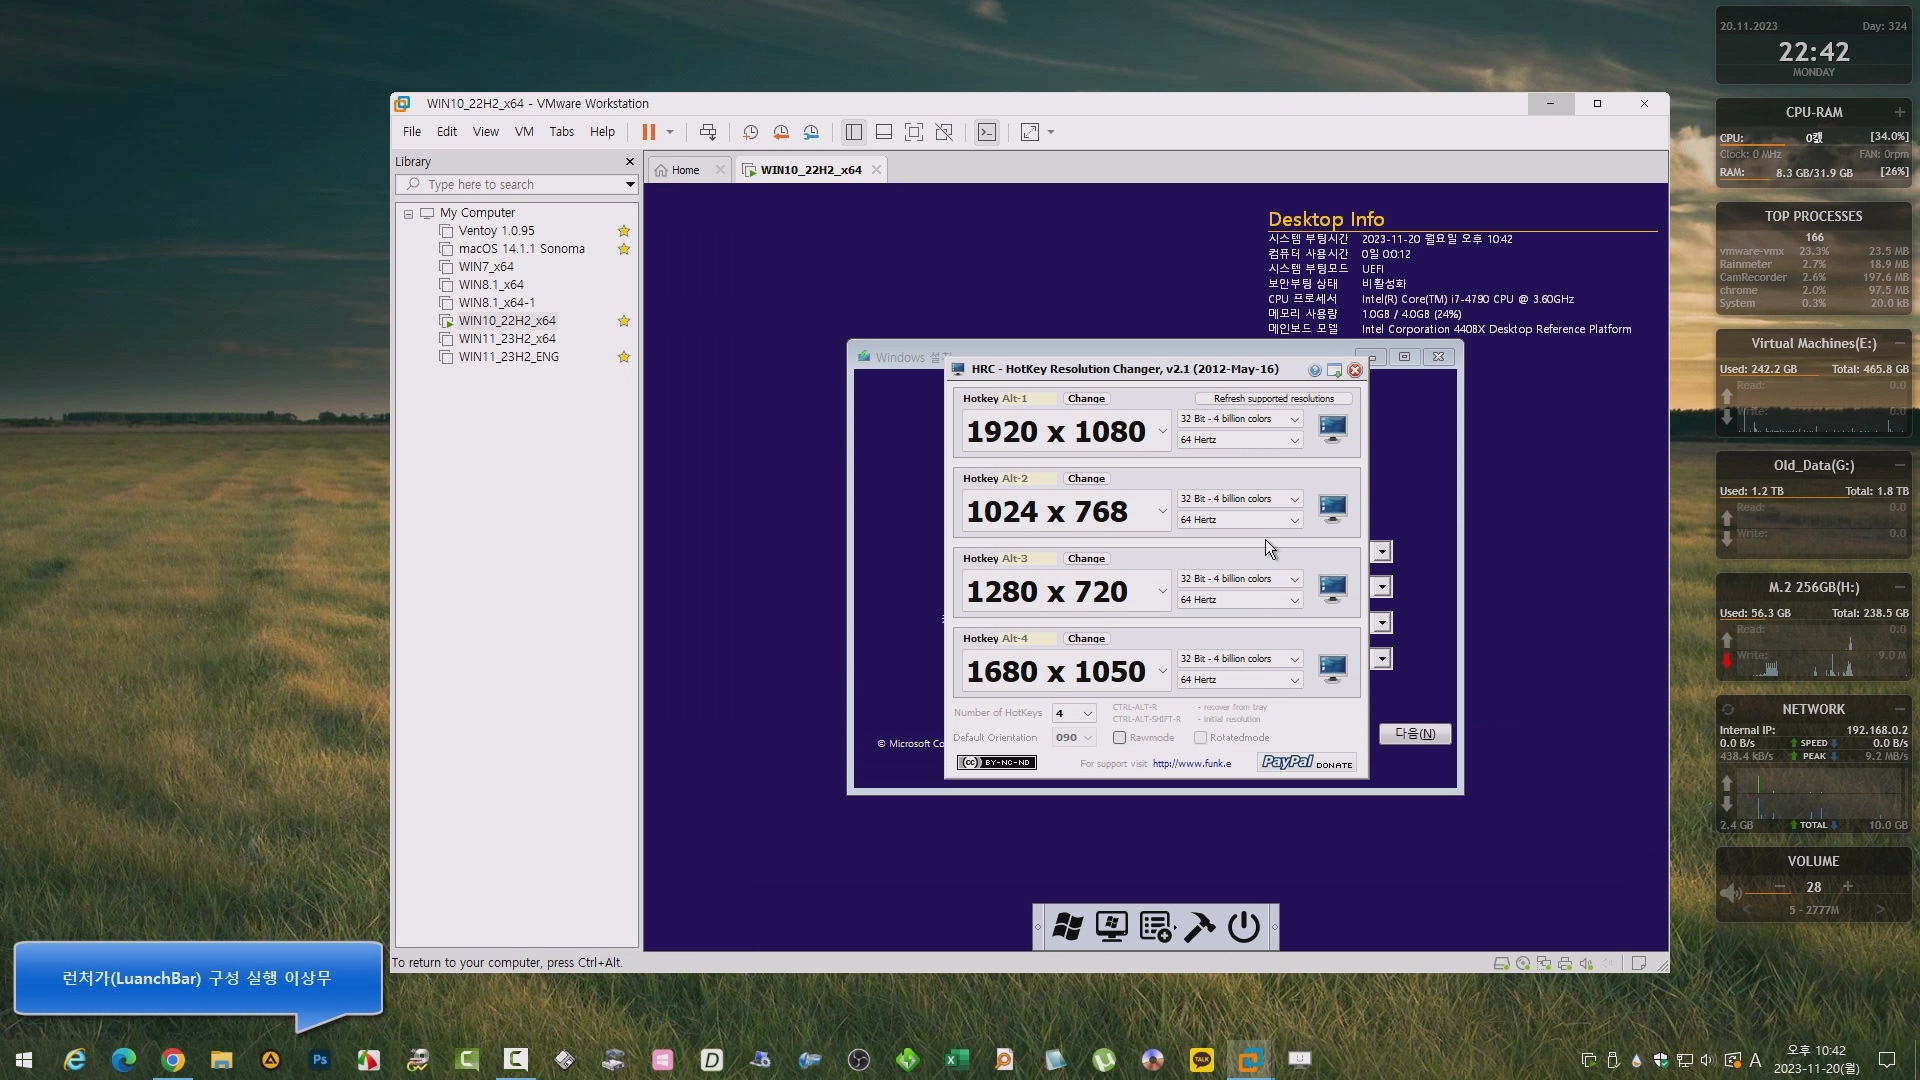This screenshot has width=1920, height=1080.
Task: Open the View menu
Action: [x=486, y=132]
